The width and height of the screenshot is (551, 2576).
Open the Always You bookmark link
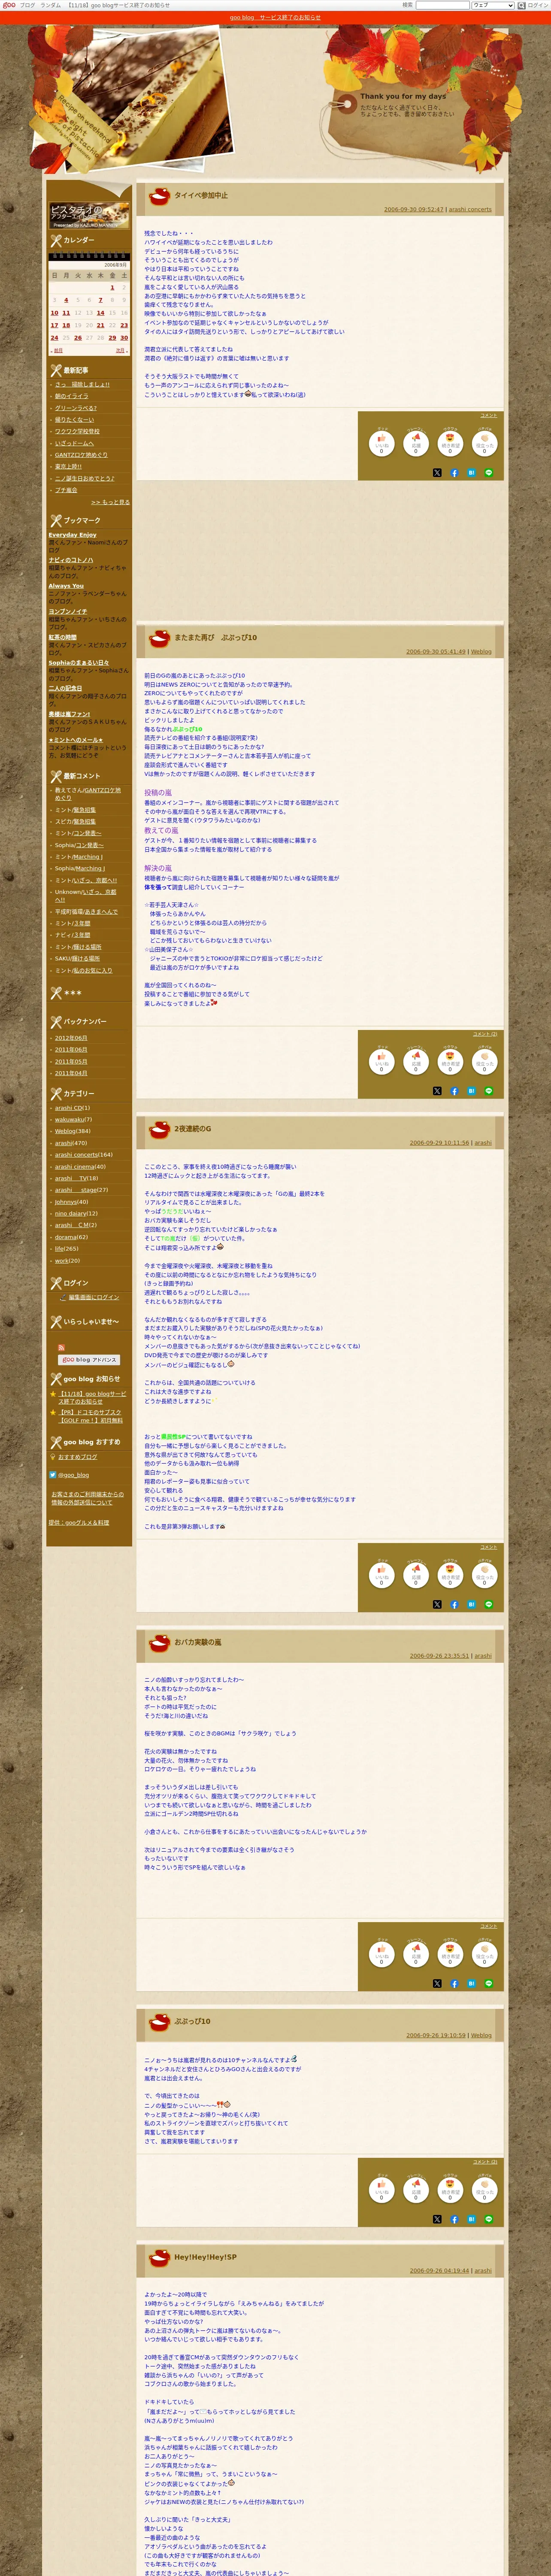pos(66,586)
